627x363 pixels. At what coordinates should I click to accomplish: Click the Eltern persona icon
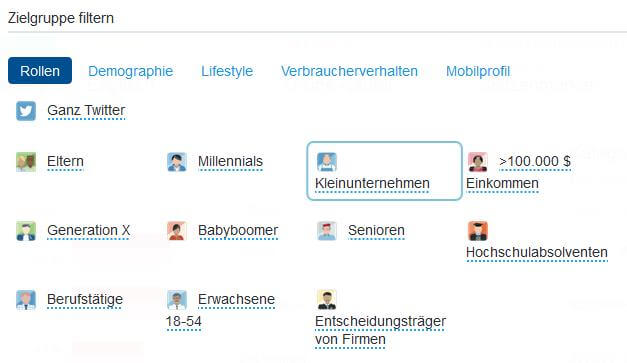(x=26, y=162)
